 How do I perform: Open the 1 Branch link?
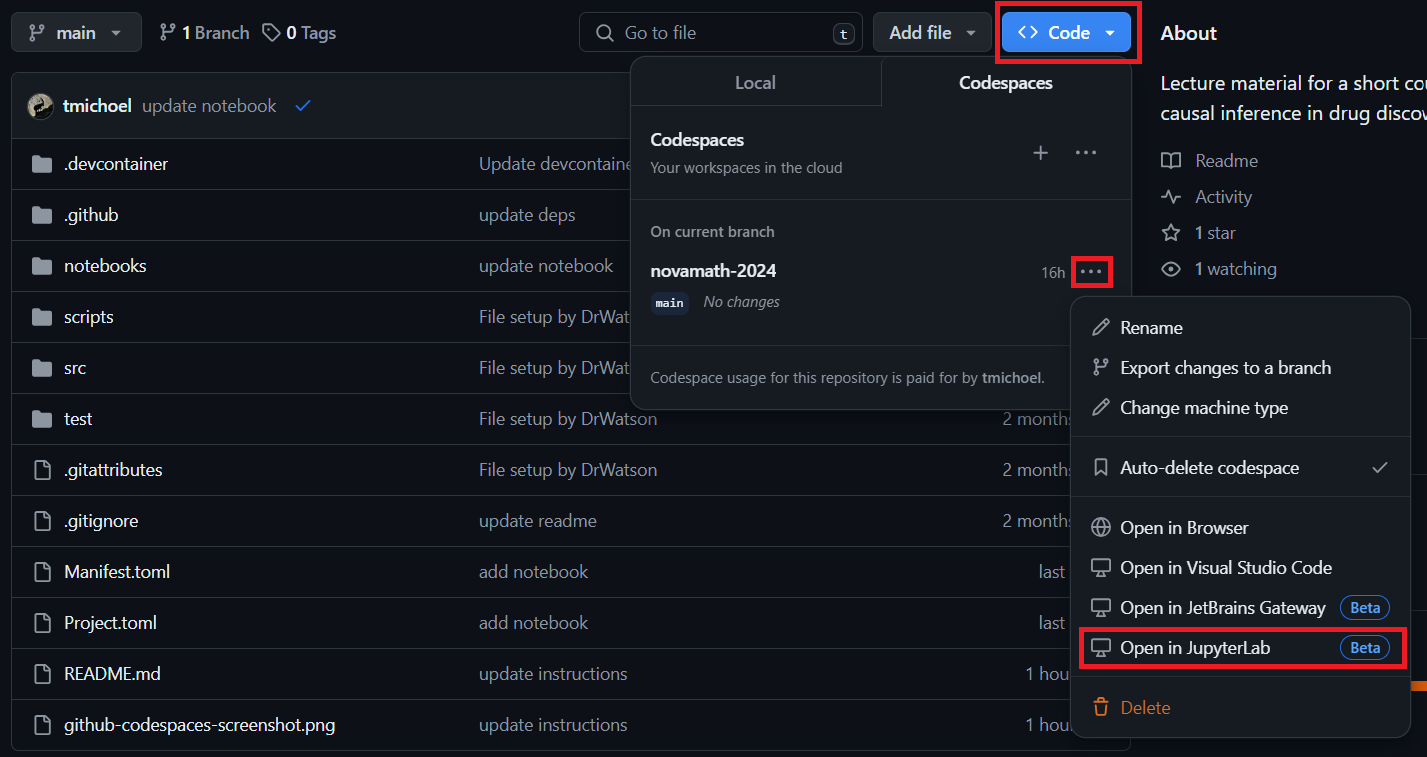click(x=204, y=33)
